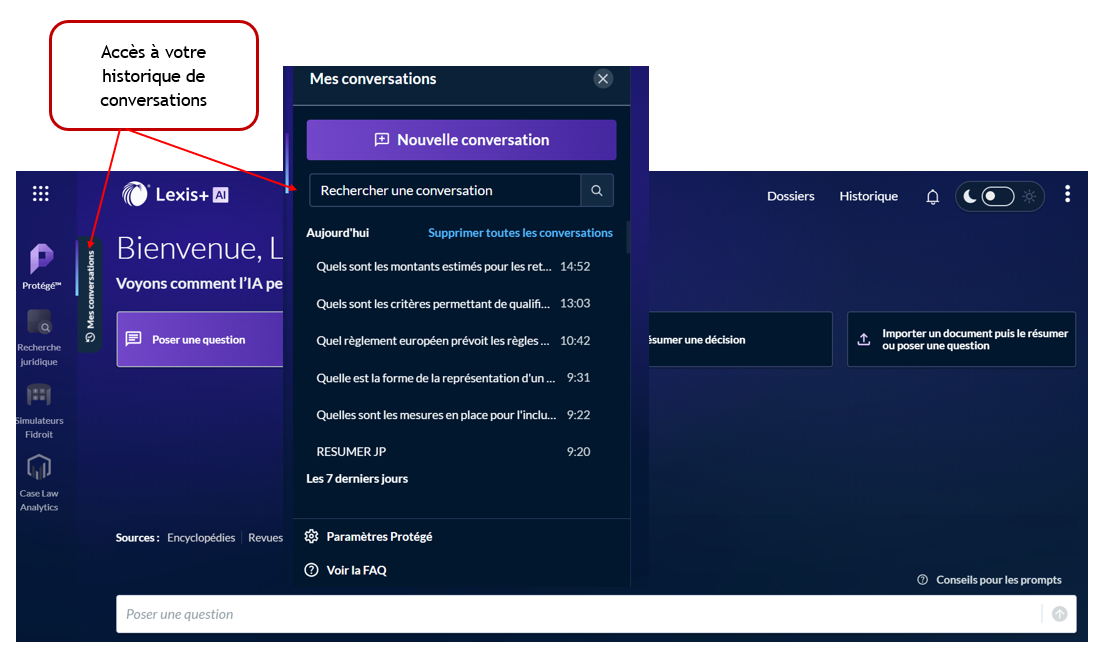Open the Dossiers menu item

click(x=790, y=196)
